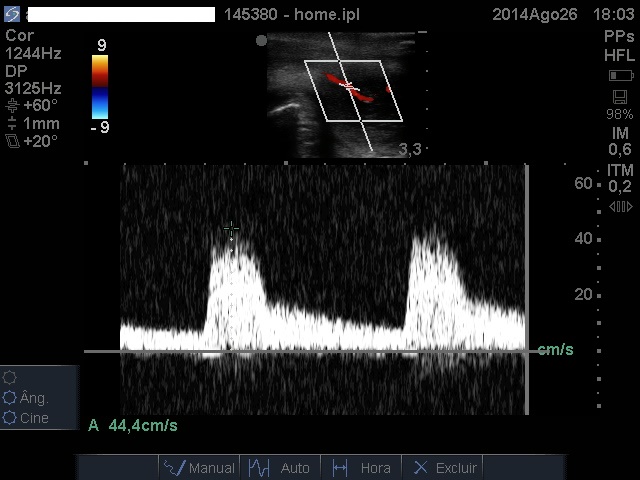Image resolution: width=640 pixels, height=480 pixels.
Task: Choose Manual trace mode
Action: tap(199, 467)
